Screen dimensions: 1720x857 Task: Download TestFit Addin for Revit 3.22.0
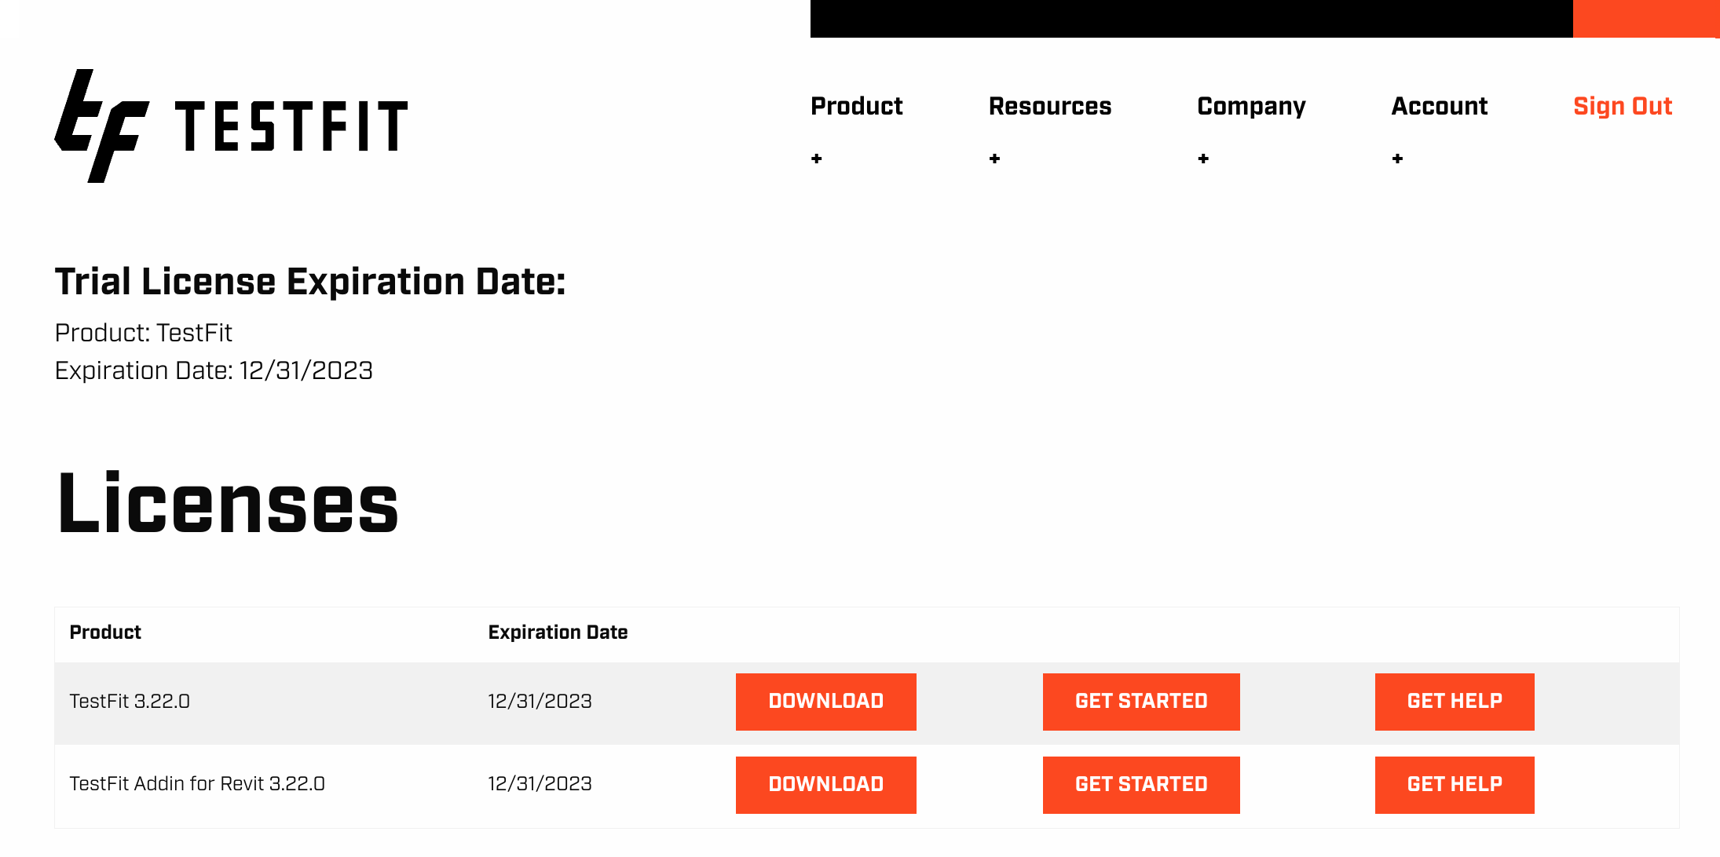[x=826, y=784]
